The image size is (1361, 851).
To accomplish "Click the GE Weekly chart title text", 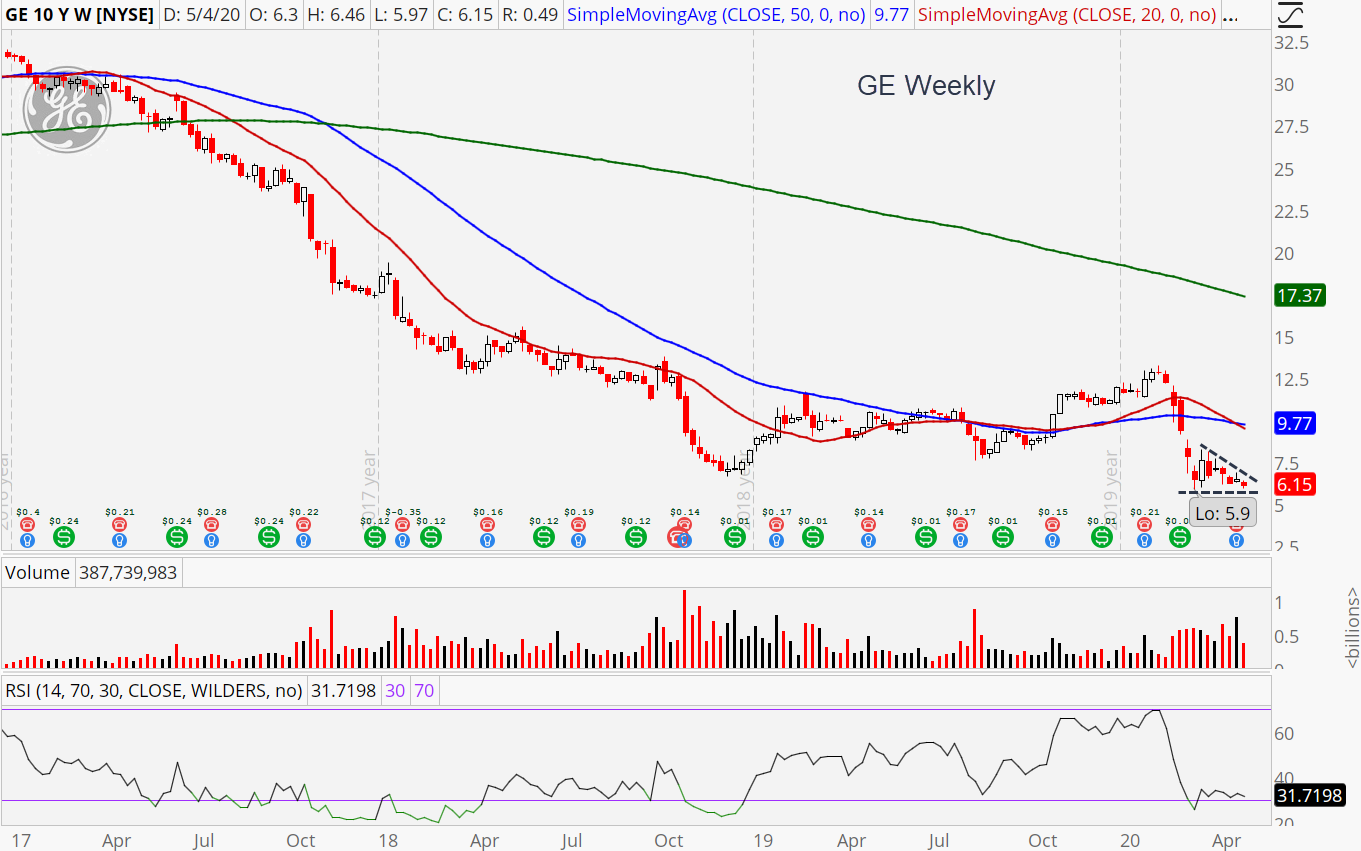I will tap(926, 86).
